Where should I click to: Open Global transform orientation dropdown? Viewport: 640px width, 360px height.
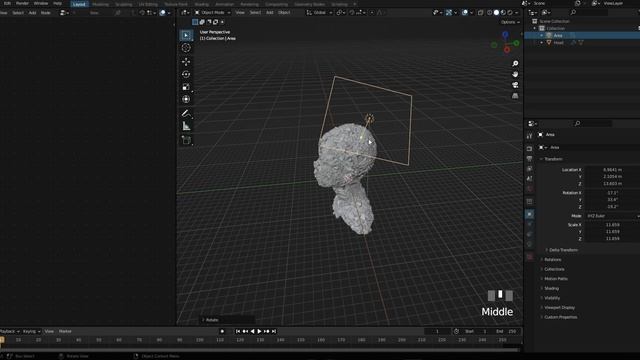click(x=319, y=13)
